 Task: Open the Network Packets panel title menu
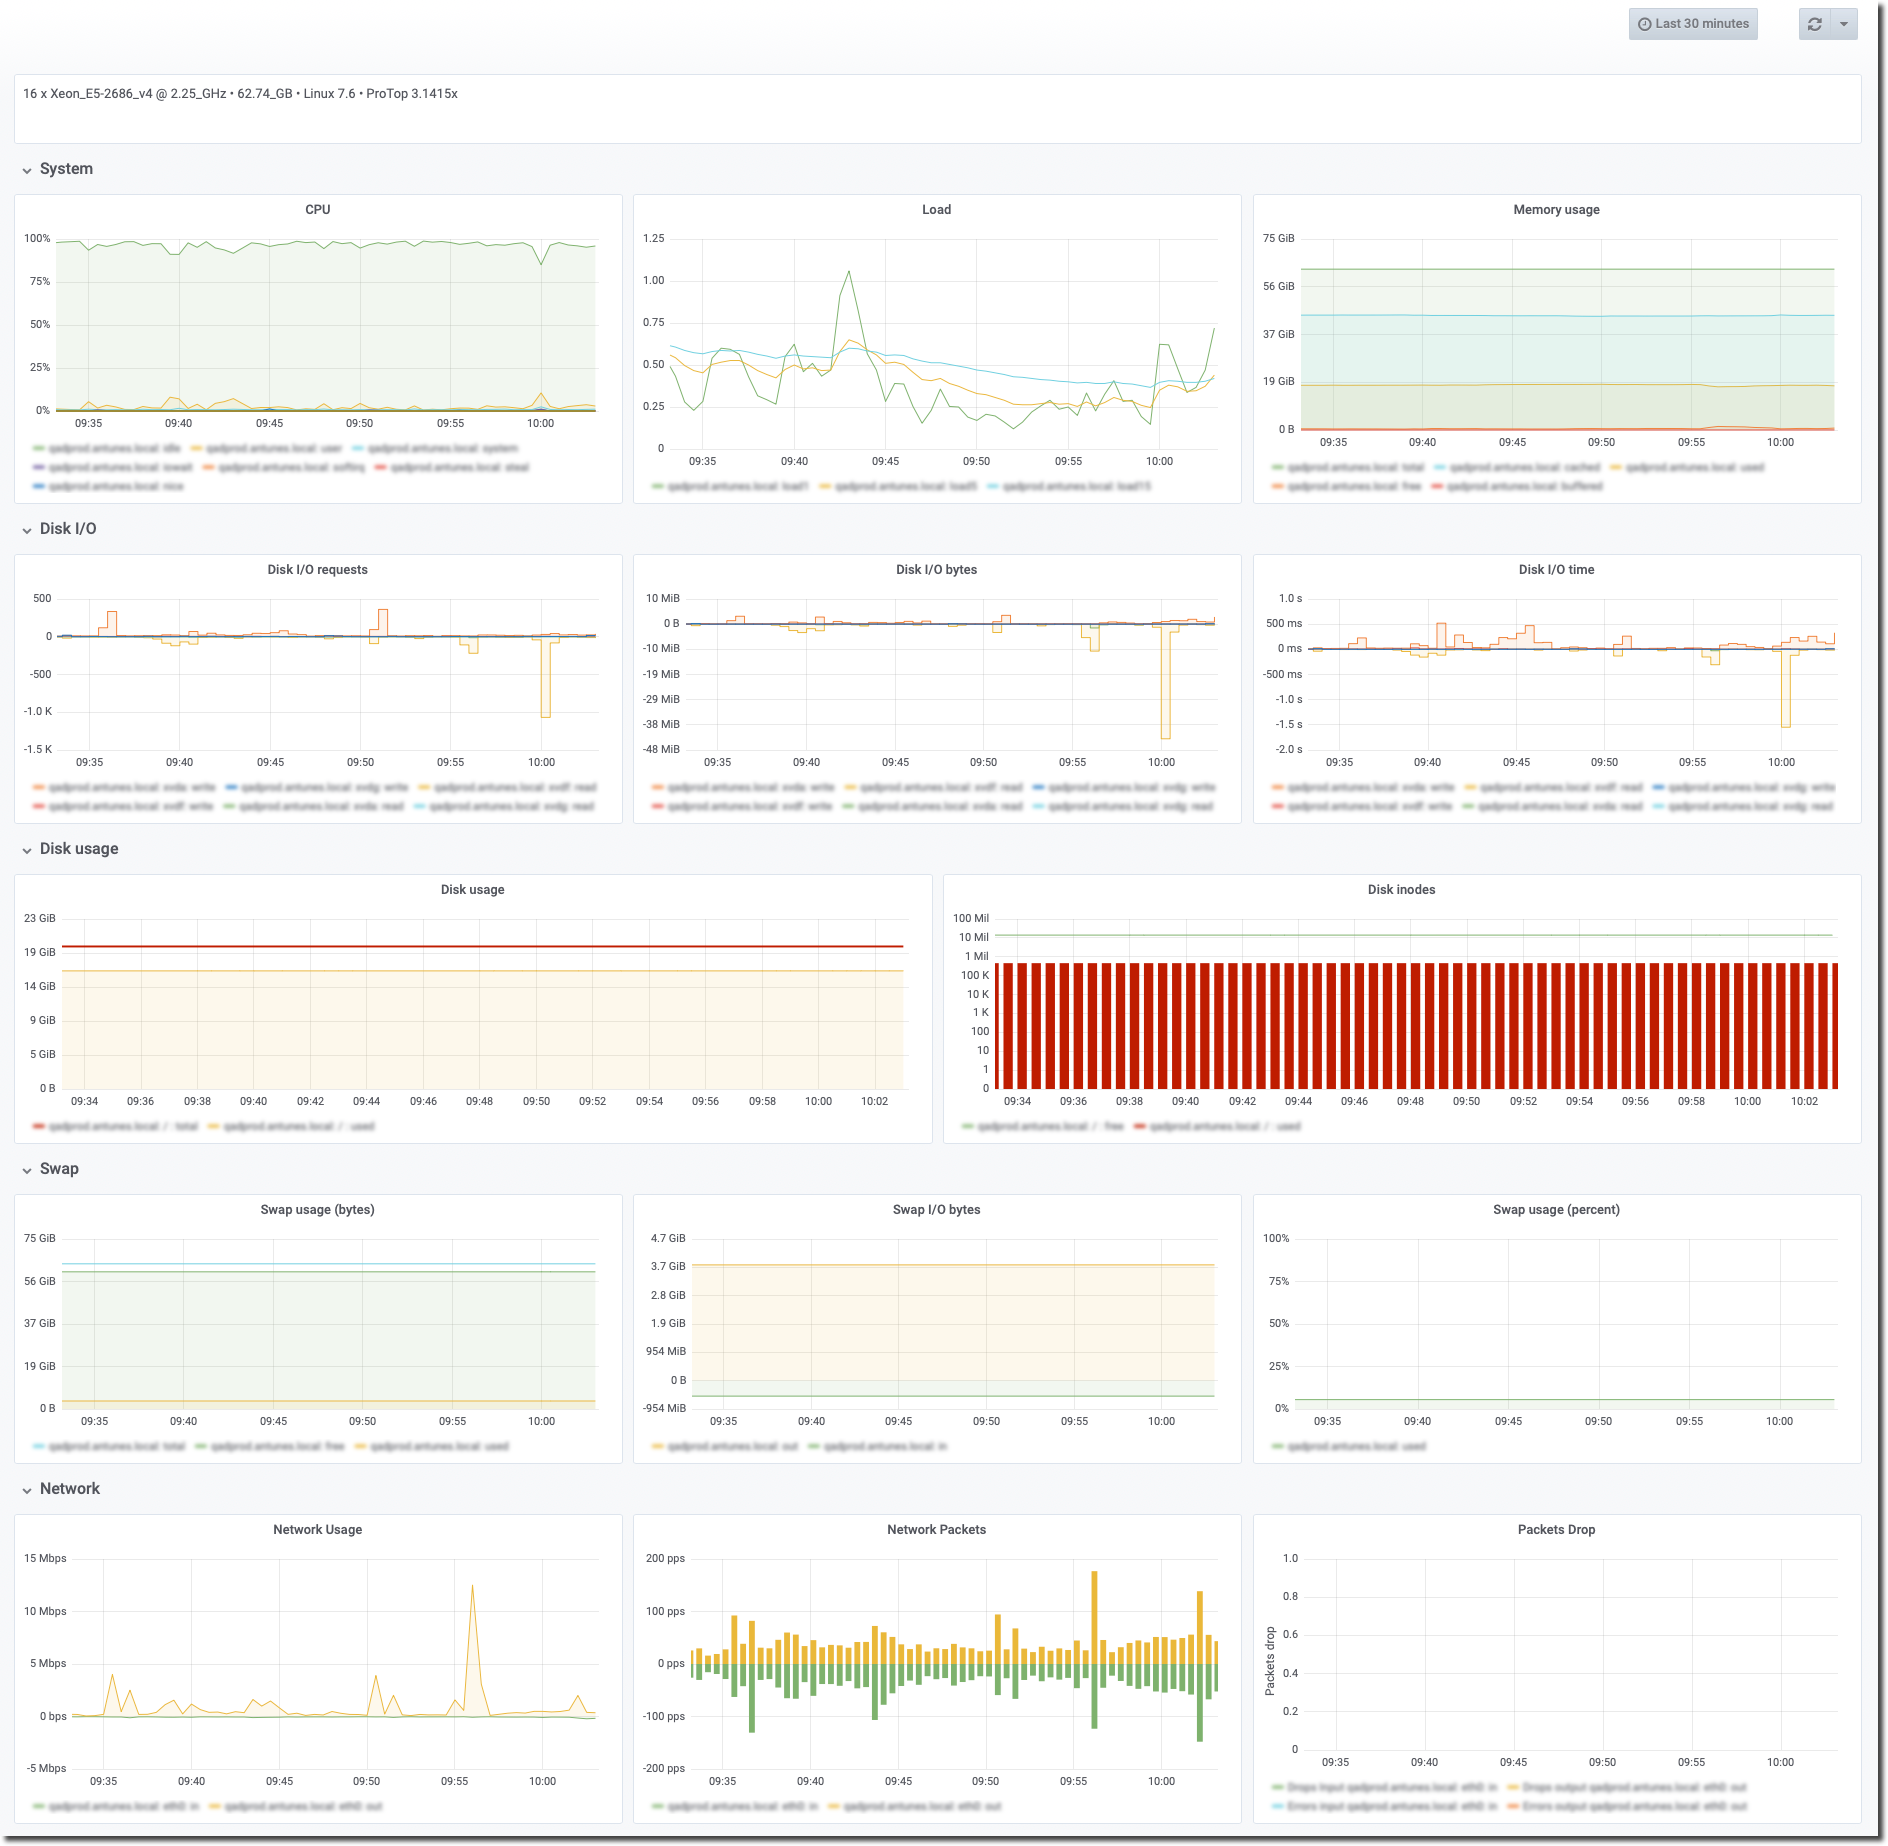[936, 1530]
